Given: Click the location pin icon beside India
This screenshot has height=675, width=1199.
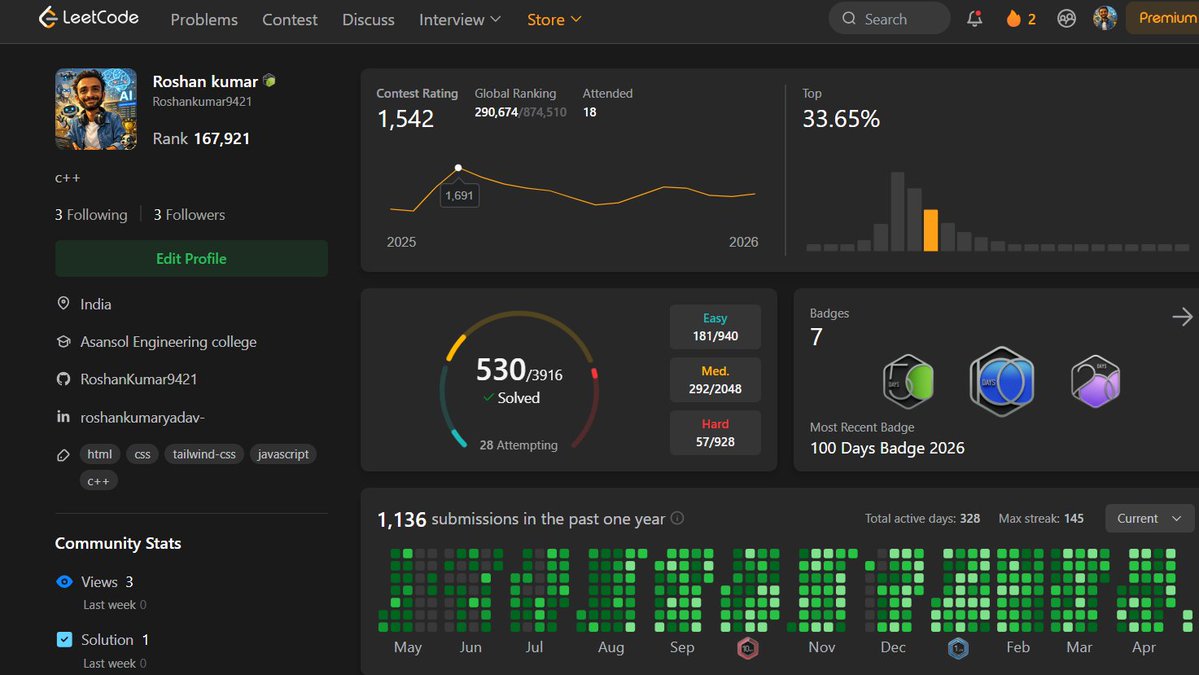Looking at the screenshot, I should tap(63, 303).
